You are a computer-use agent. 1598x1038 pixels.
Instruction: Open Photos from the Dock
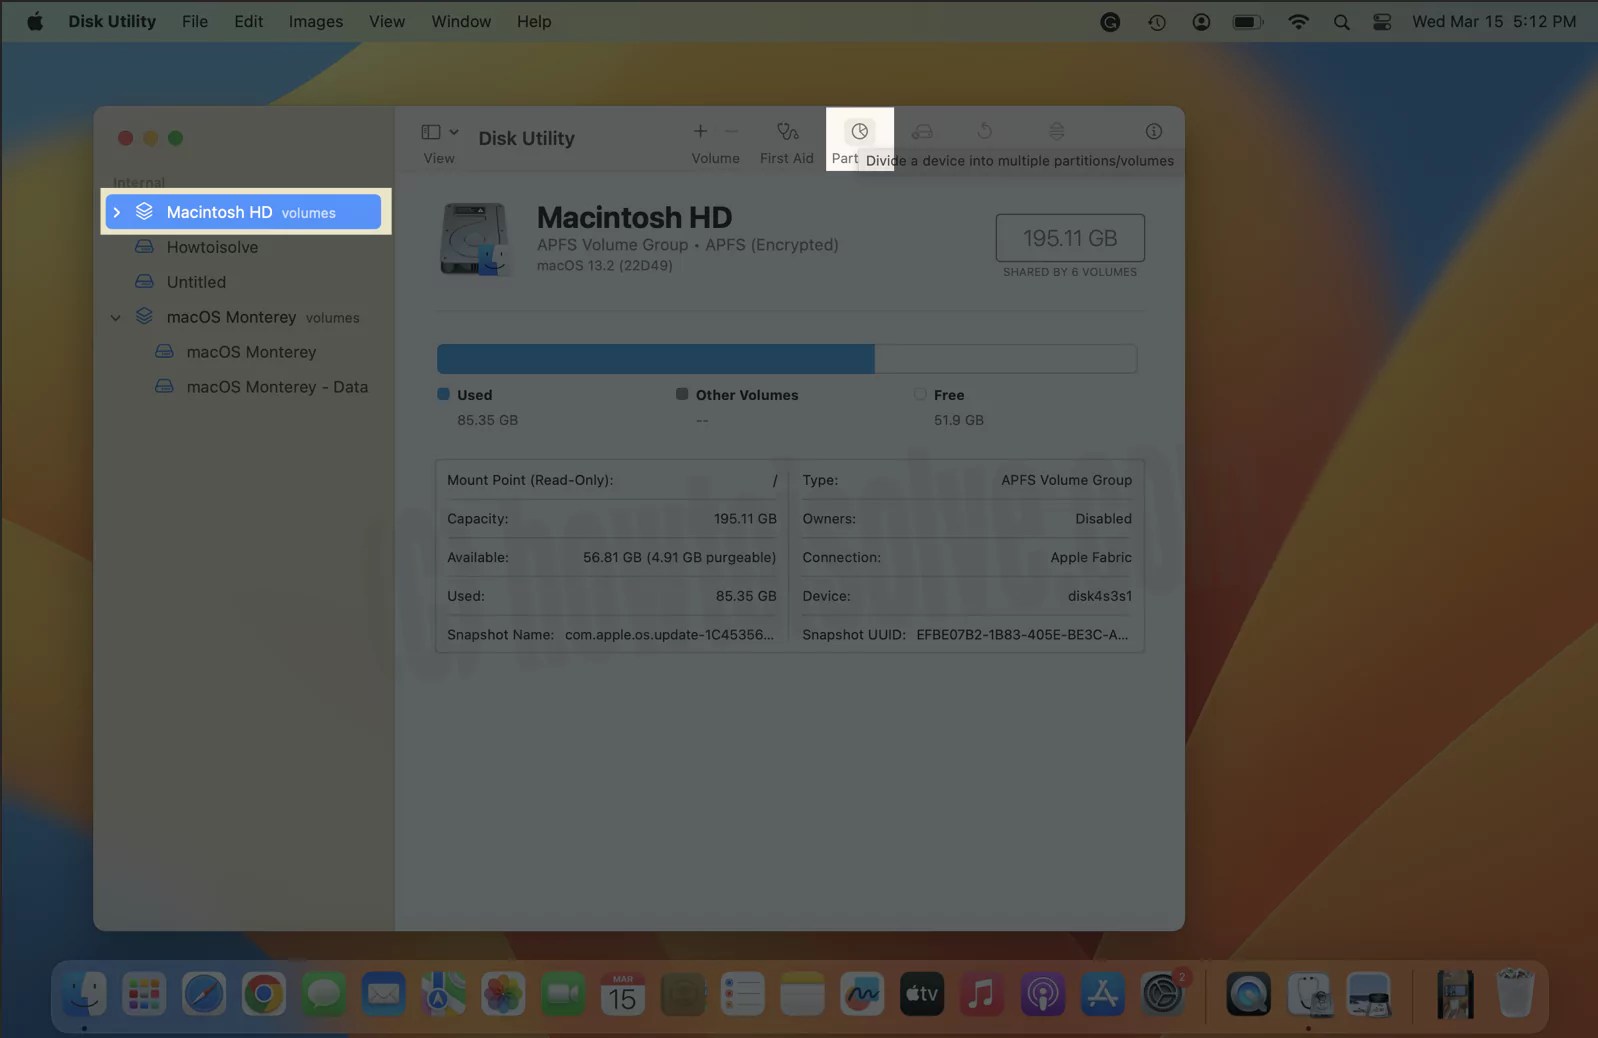tap(503, 994)
